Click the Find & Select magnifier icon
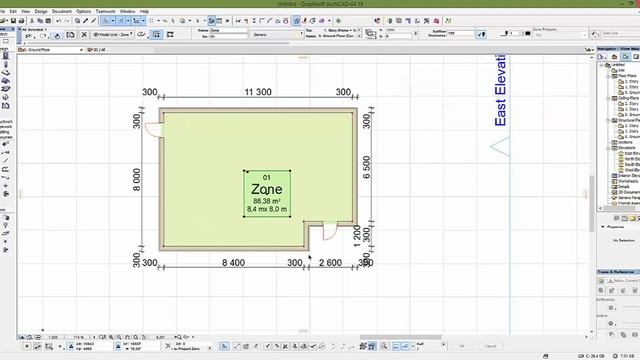Screen dimensions: 640x360 (x=77, y=21)
